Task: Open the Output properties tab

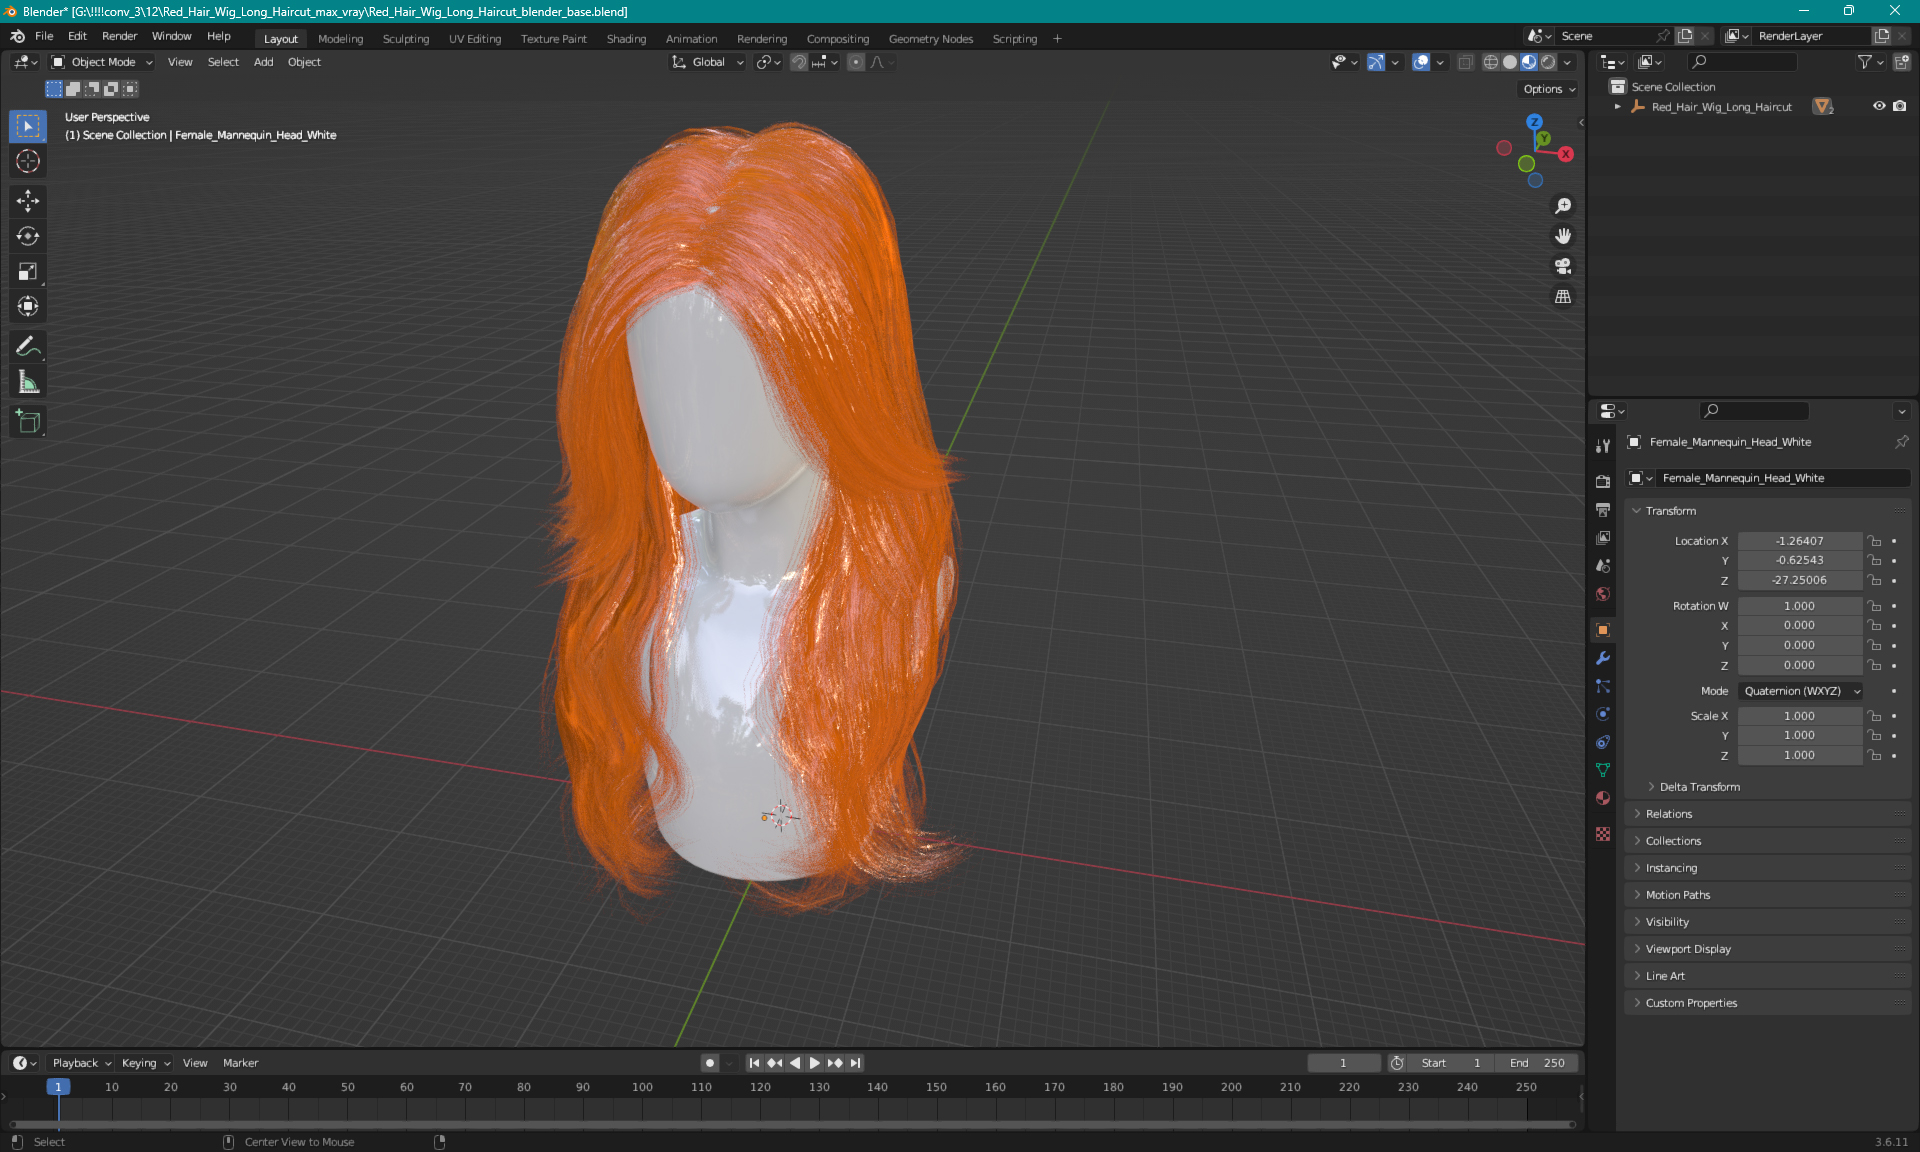Action: click(1603, 509)
